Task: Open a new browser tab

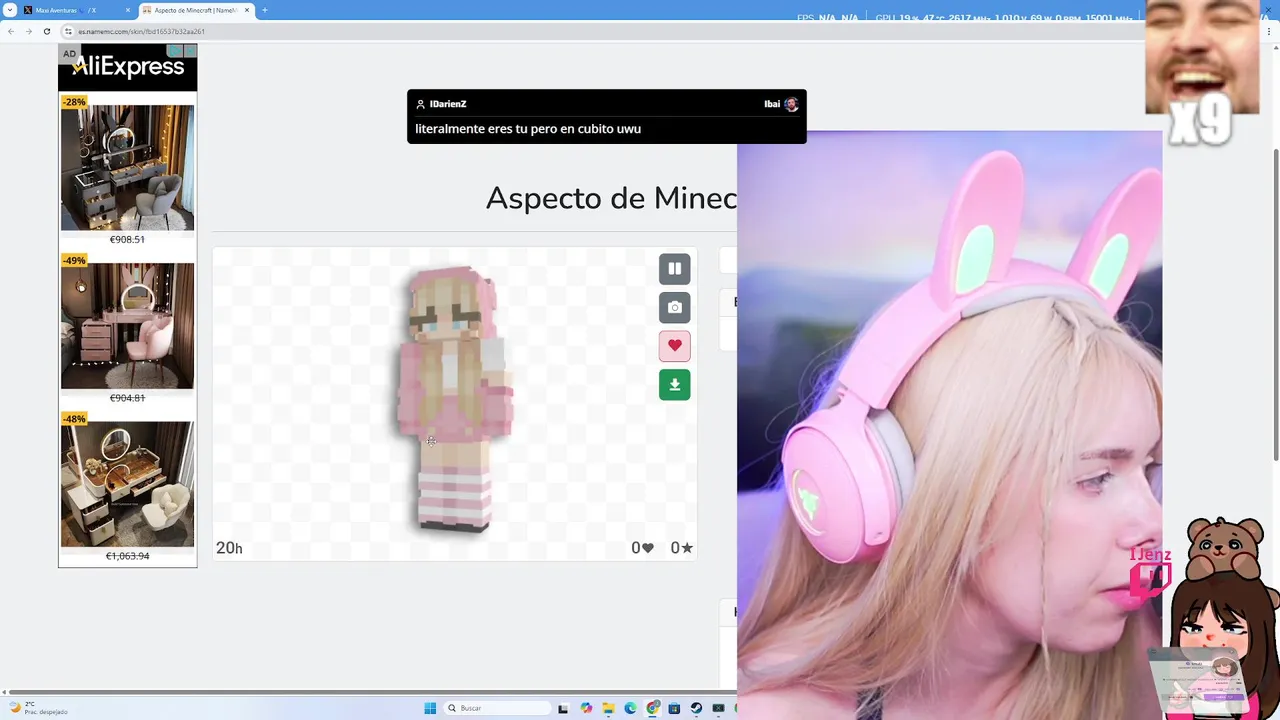Action: click(265, 10)
